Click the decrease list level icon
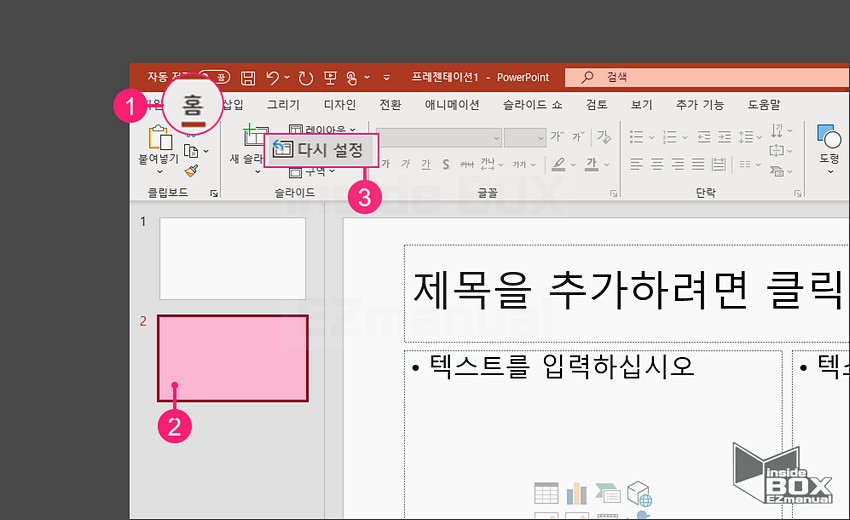Image resolution: width=850 pixels, height=520 pixels. click(704, 137)
